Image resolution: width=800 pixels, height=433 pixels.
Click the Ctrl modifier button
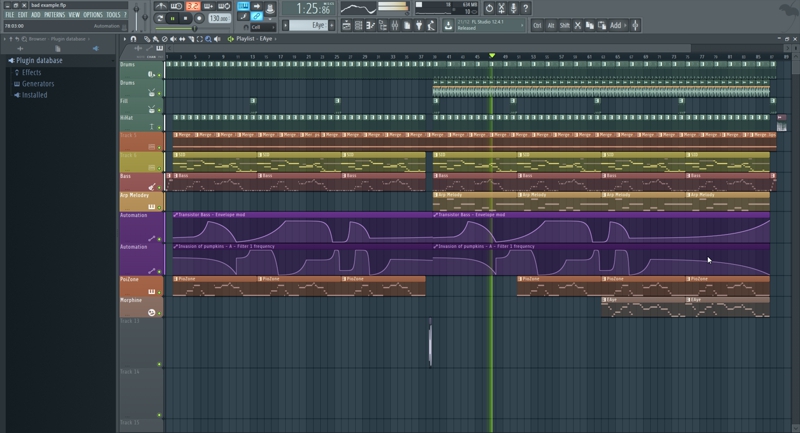(538, 25)
